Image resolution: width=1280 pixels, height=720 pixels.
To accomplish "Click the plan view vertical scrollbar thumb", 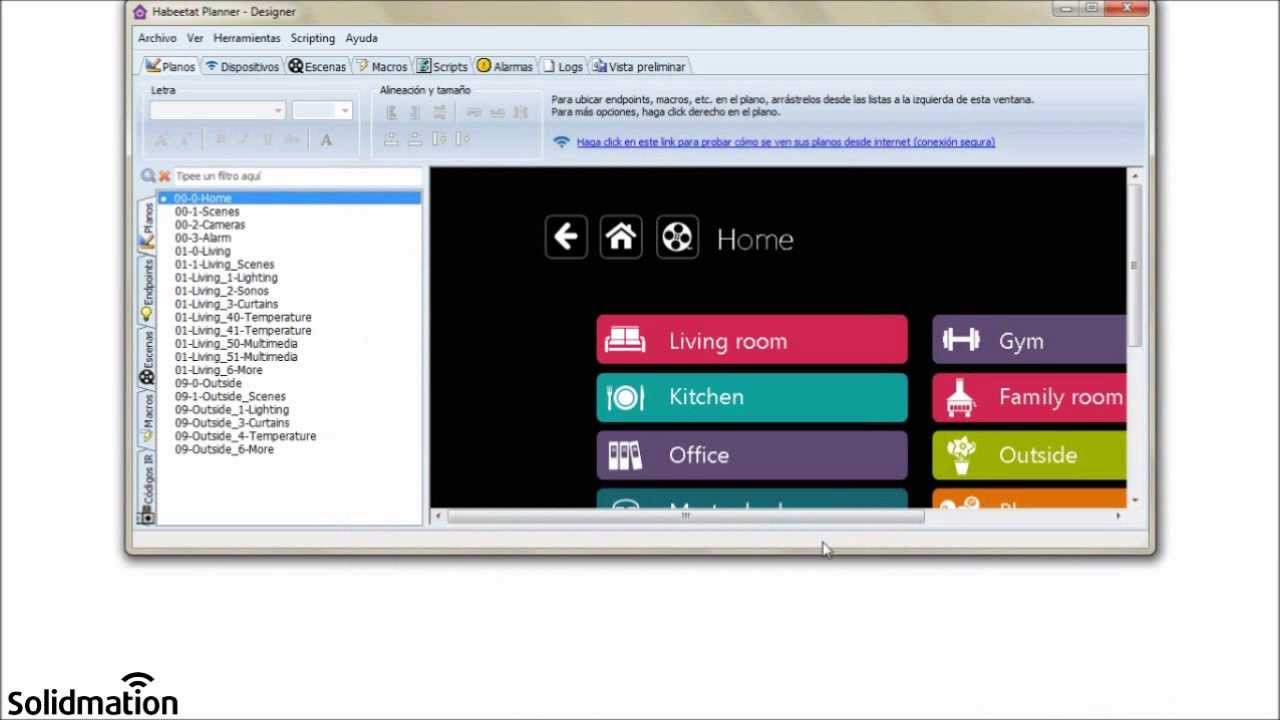I will pos(1134,266).
